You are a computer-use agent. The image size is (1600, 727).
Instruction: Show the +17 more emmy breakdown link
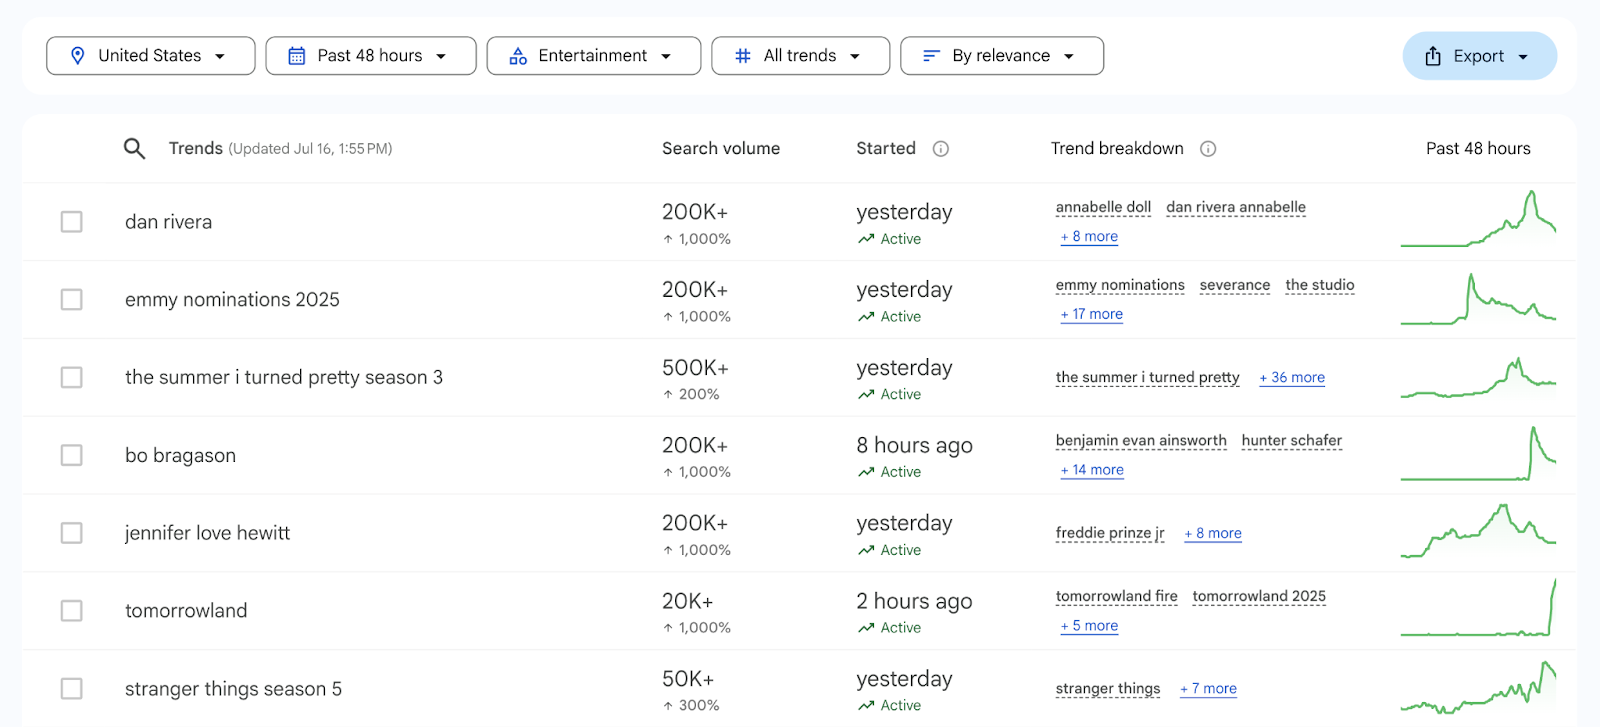tap(1092, 314)
